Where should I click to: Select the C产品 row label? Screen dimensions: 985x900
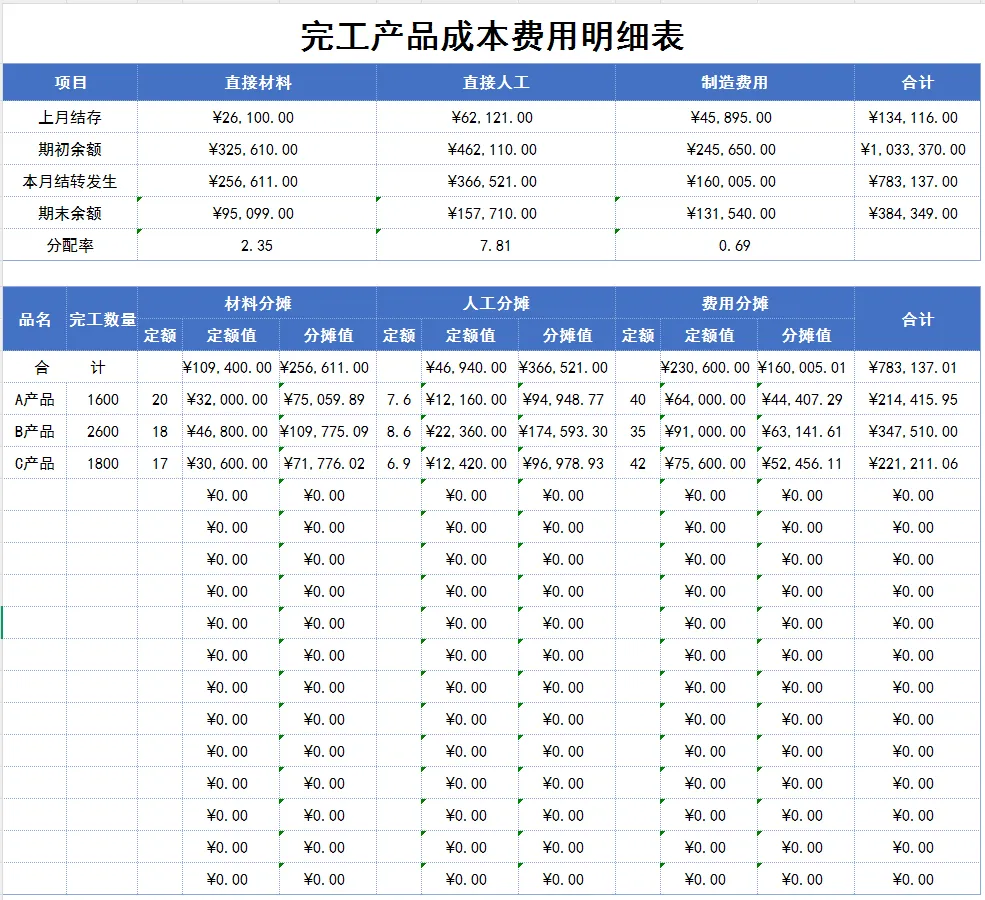pos(35,464)
